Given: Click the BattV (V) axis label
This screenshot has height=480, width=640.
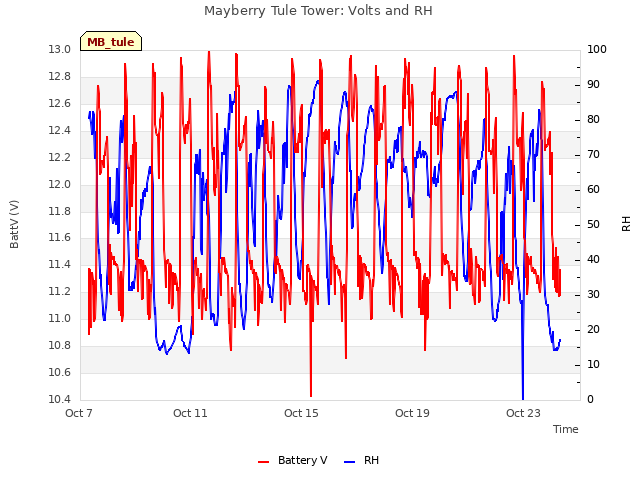Looking at the screenshot, I should tap(14, 224).
